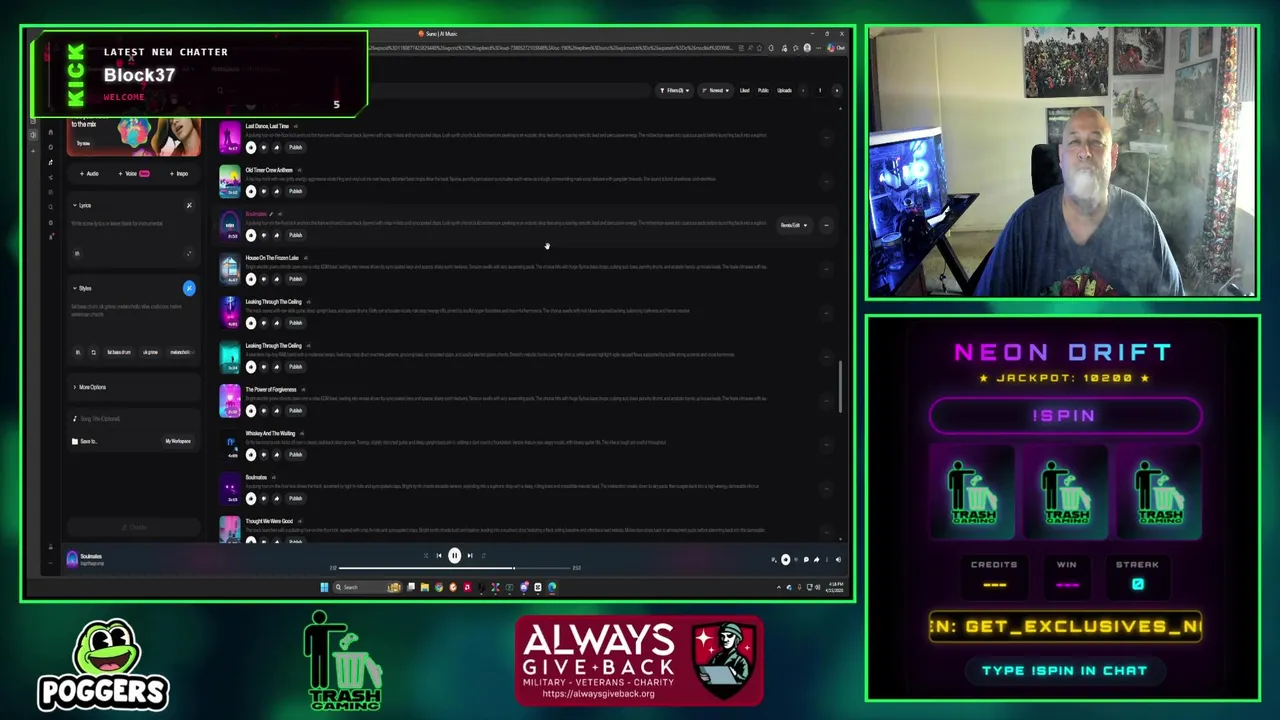Image resolution: width=1280 pixels, height=720 pixels.
Task: Collapse the Lyrics section
Action: [82, 205]
